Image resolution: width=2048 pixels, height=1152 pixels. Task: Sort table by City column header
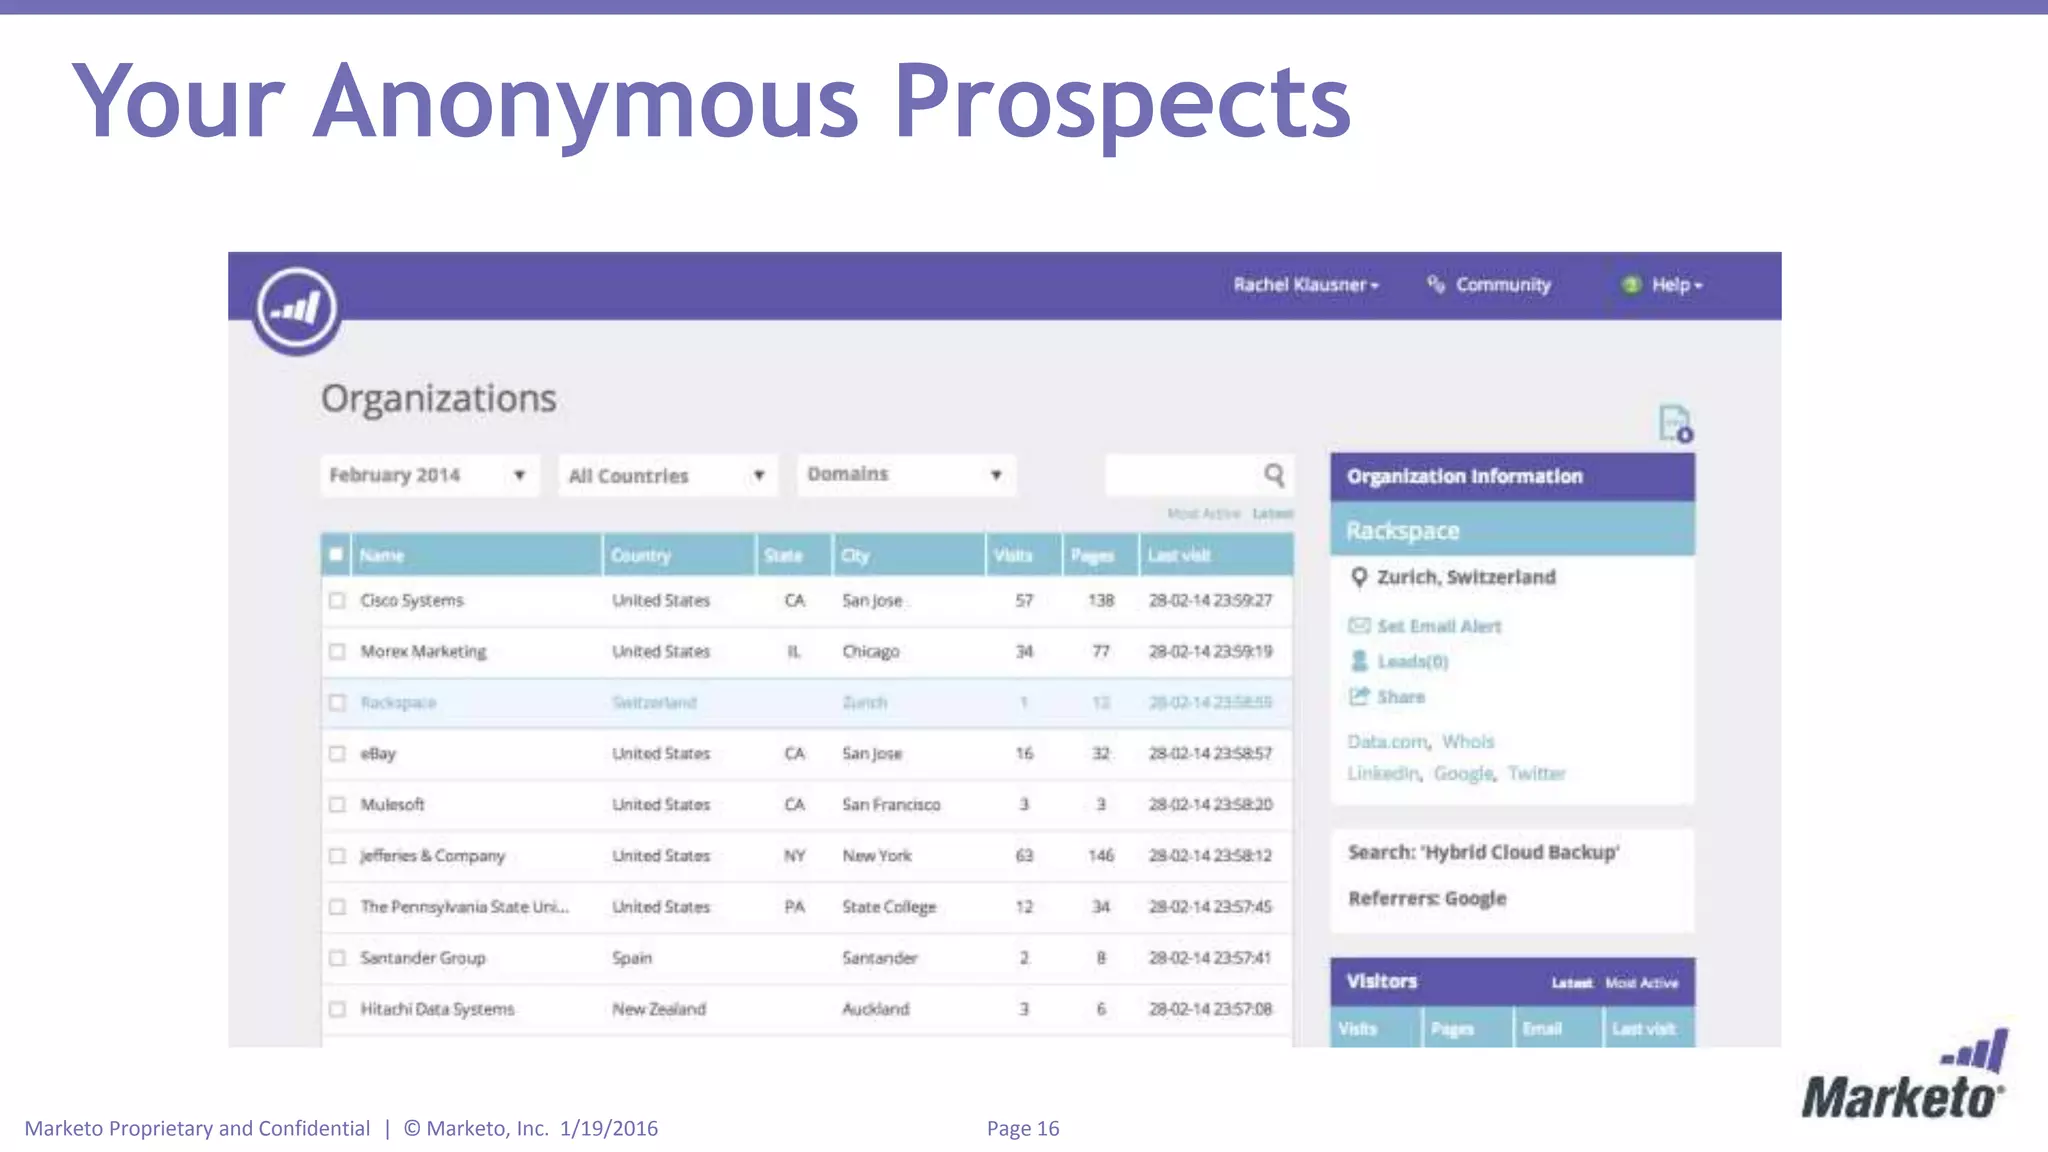(909, 555)
